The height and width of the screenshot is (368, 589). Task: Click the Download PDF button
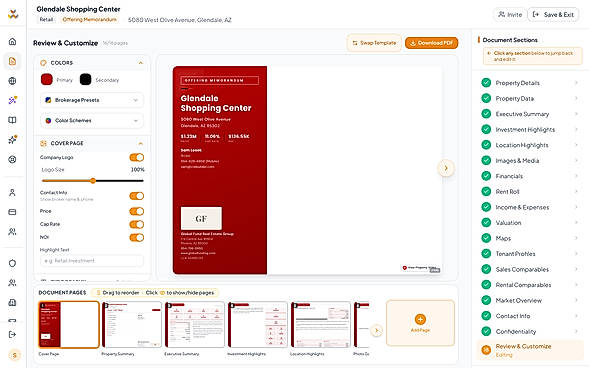coord(432,43)
